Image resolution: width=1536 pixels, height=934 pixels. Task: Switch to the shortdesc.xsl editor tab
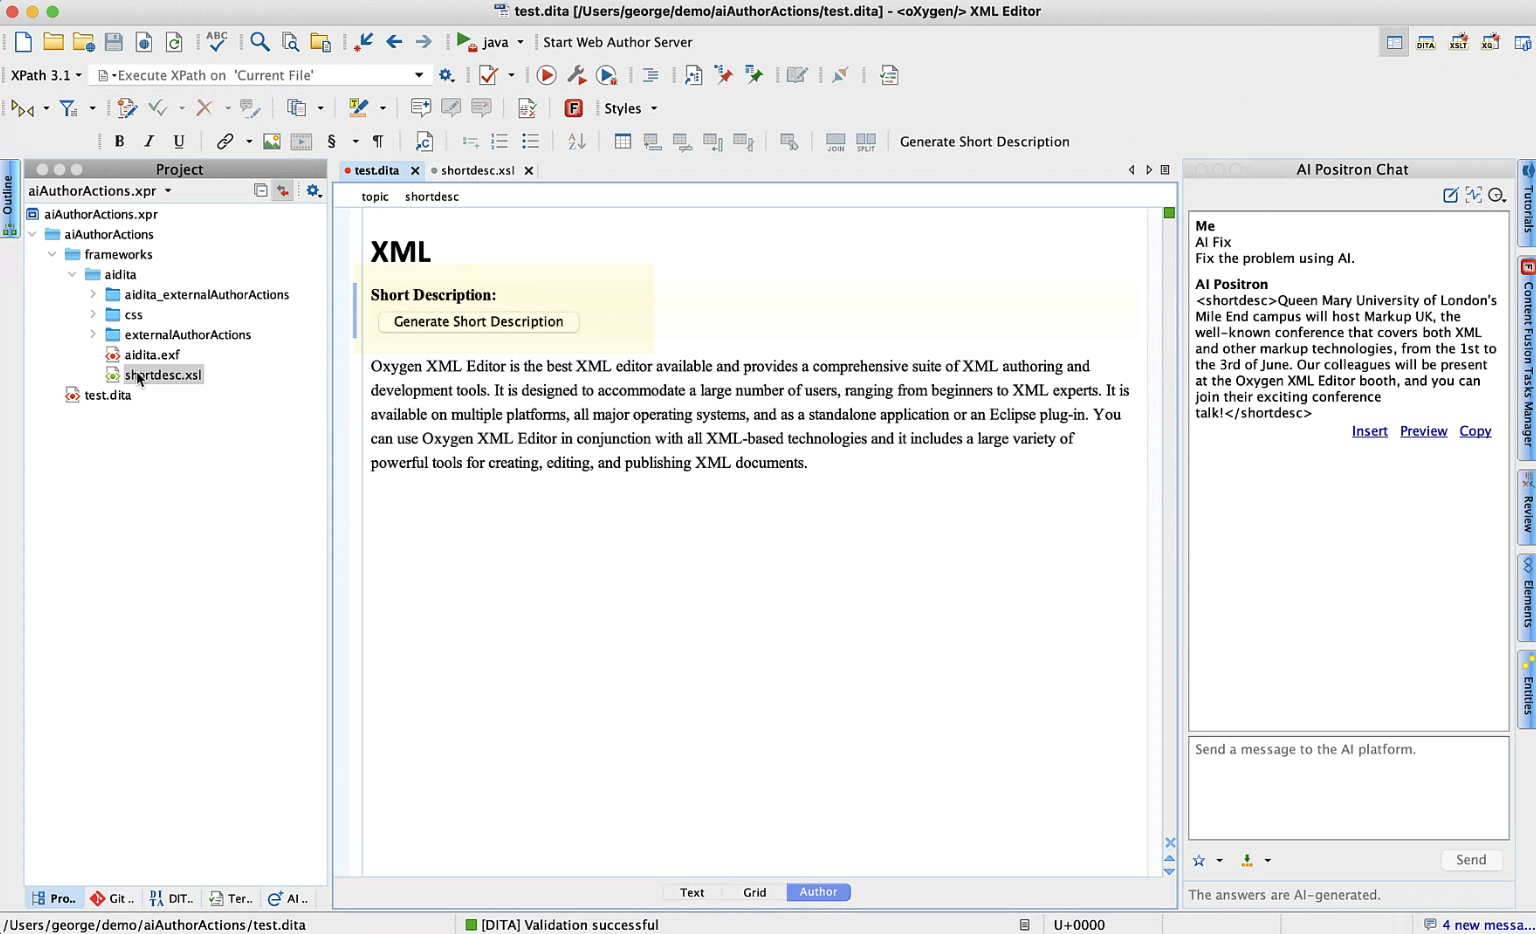477,170
